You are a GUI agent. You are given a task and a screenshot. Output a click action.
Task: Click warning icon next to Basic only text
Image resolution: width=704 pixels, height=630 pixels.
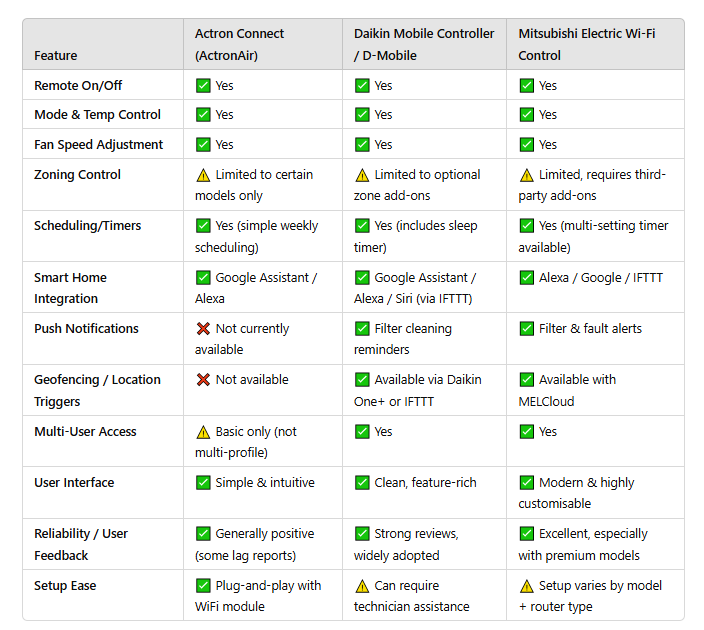click(203, 432)
